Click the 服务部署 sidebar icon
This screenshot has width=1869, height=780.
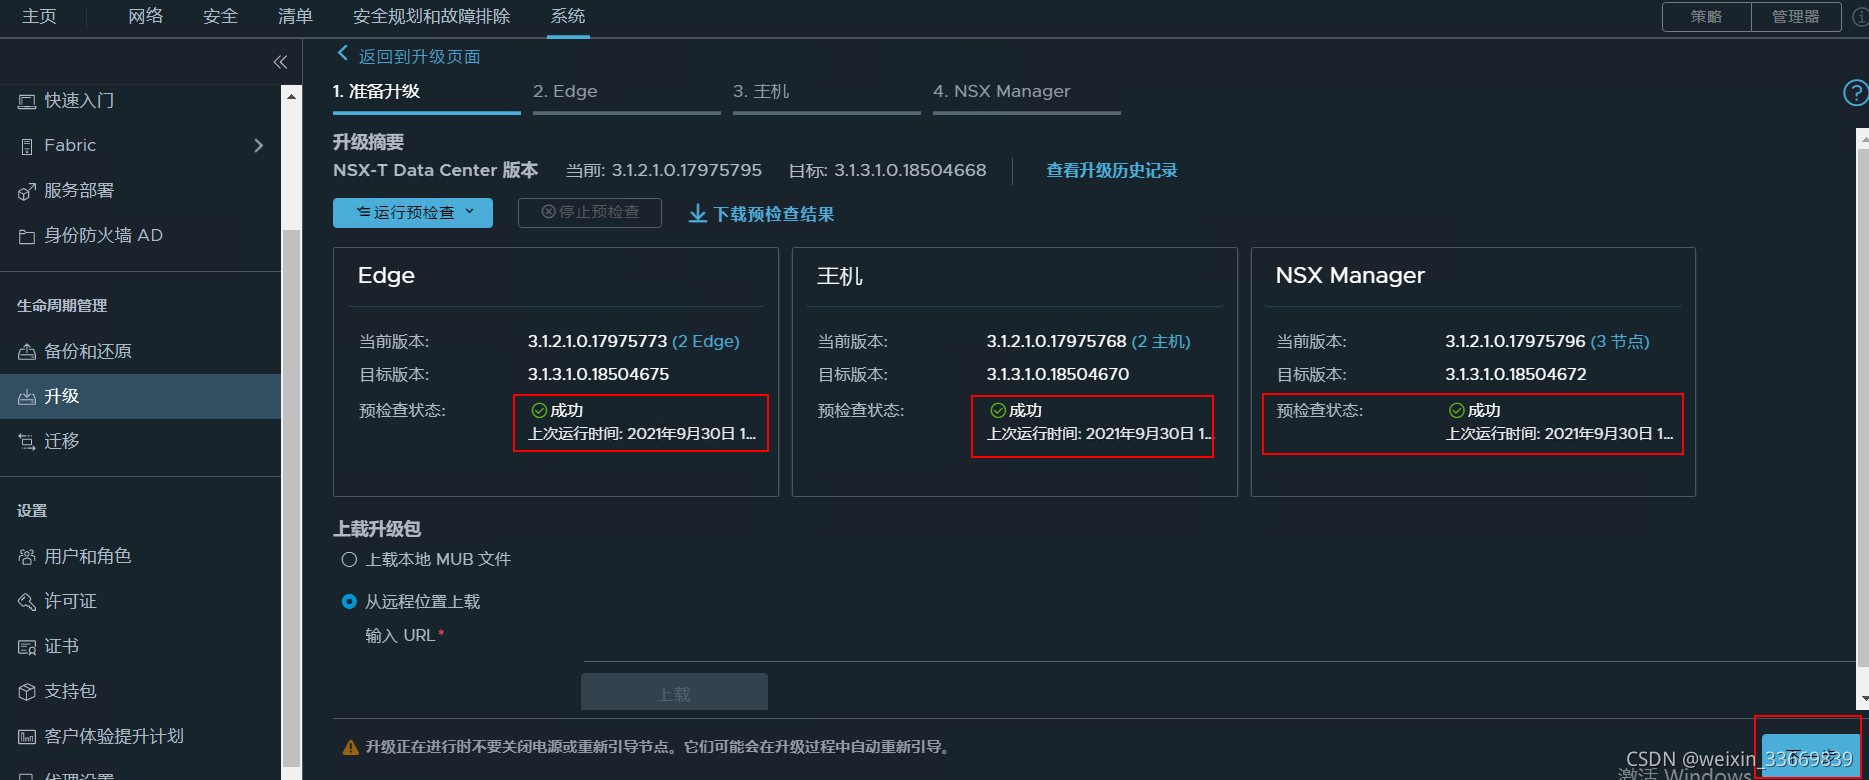pyautogui.click(x=27, y=191)
